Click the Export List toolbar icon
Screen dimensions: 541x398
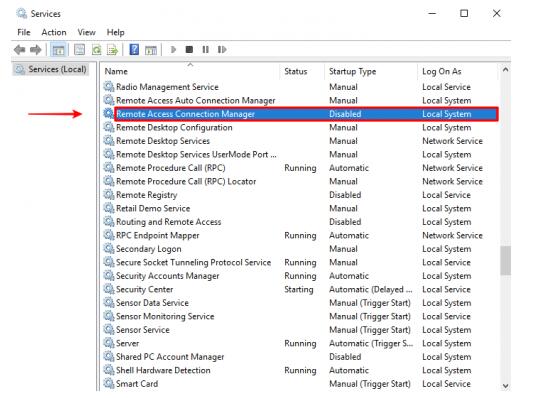112,50
